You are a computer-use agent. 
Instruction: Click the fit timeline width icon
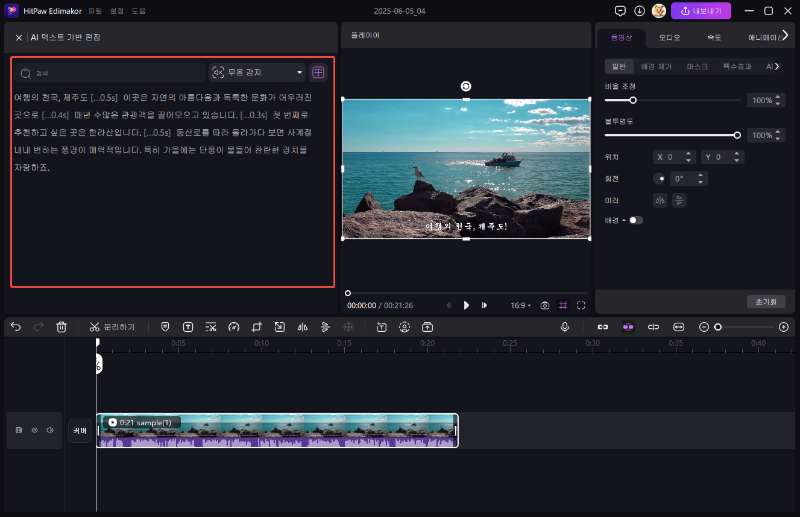point(679,327)
